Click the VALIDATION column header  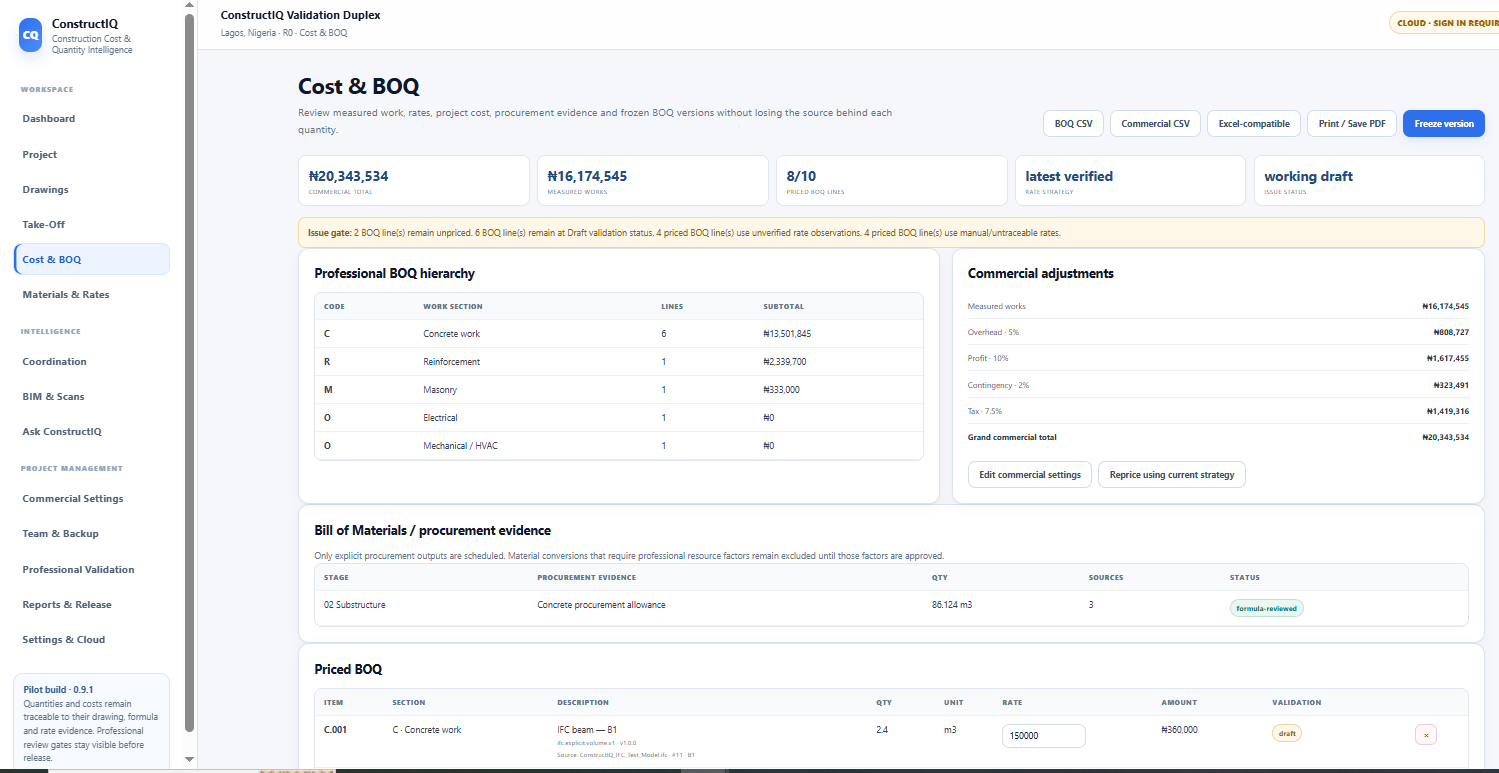1296,703
